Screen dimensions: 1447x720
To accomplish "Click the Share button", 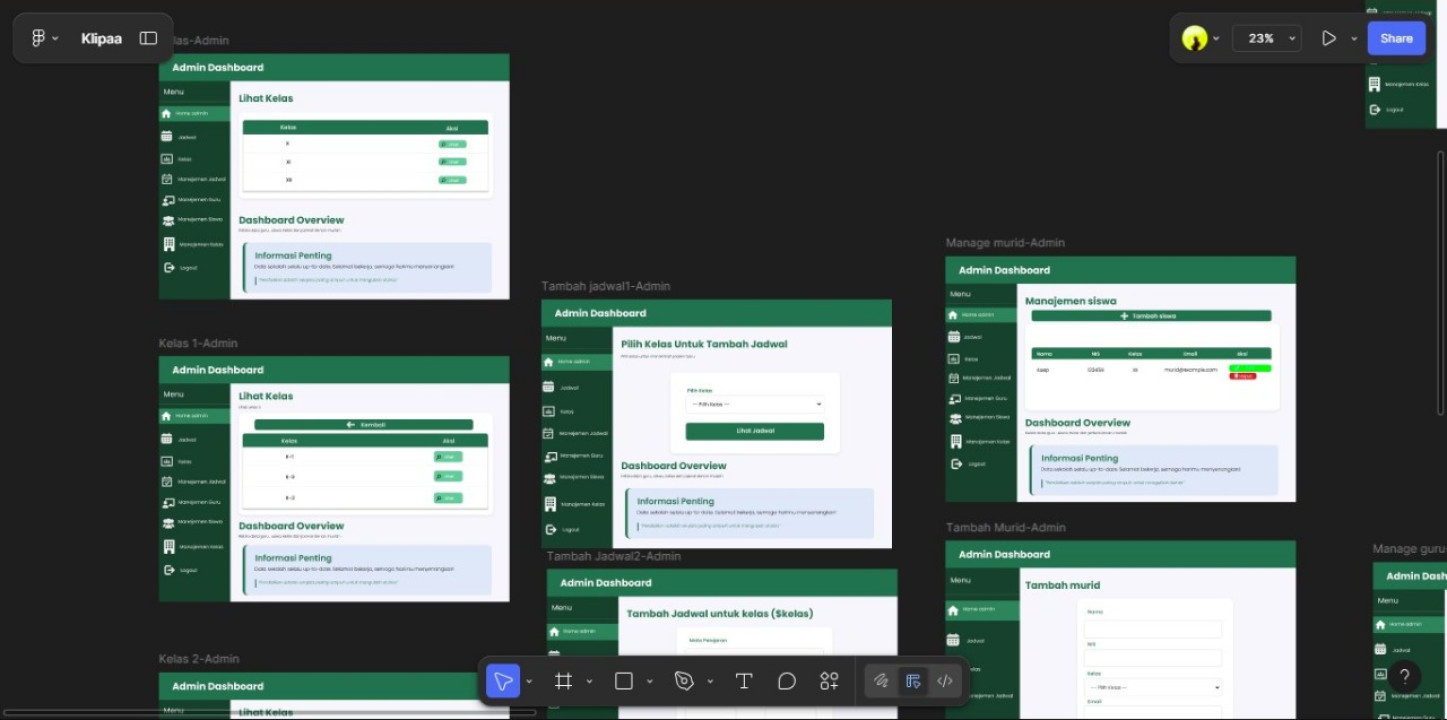I will click(x=1396, y=38).
